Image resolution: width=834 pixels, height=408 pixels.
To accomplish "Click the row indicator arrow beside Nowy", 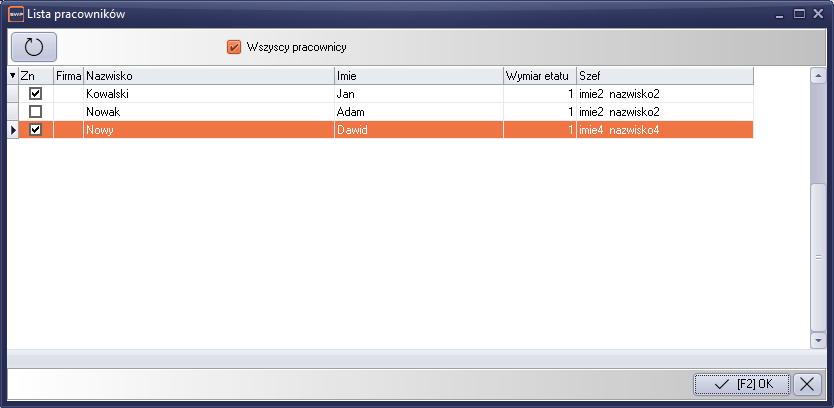I will pyautogui.click(x=12, y=130).
